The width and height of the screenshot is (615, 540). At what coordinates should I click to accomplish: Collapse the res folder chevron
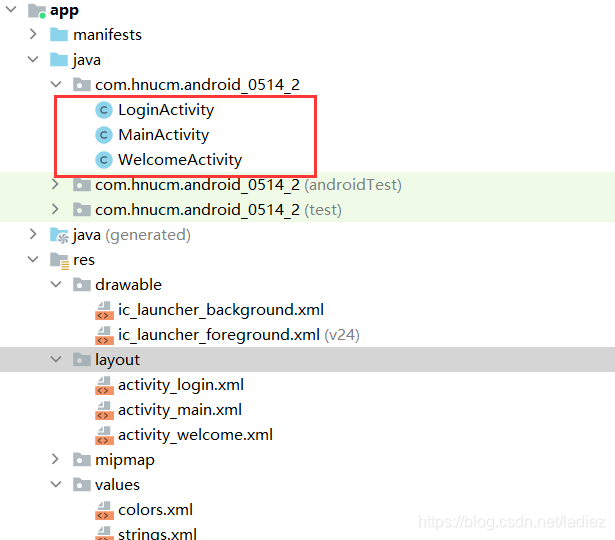[x=33, y=259]
